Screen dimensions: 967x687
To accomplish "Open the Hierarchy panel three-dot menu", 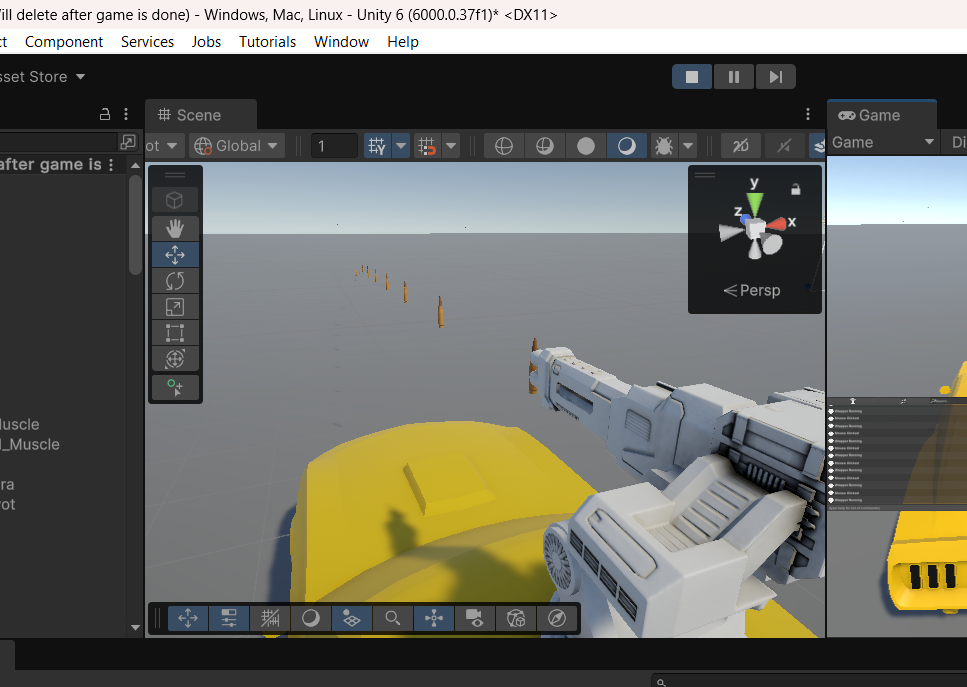I will [126, 114].
